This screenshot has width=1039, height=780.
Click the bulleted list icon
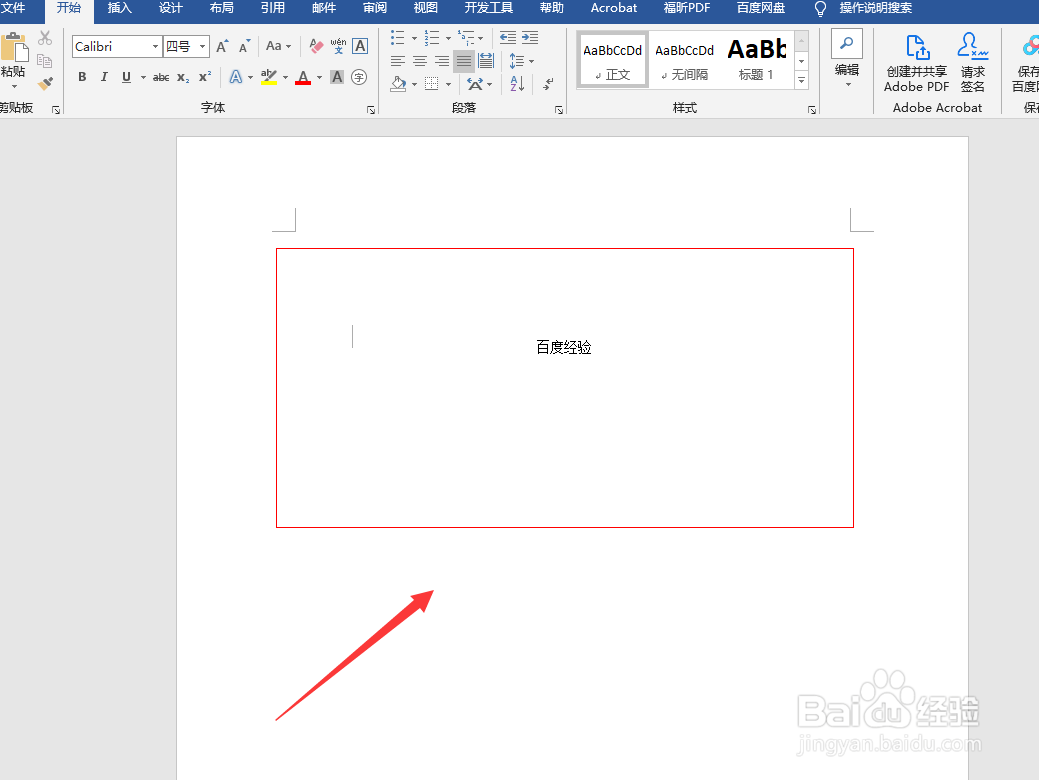coord(398,38)
